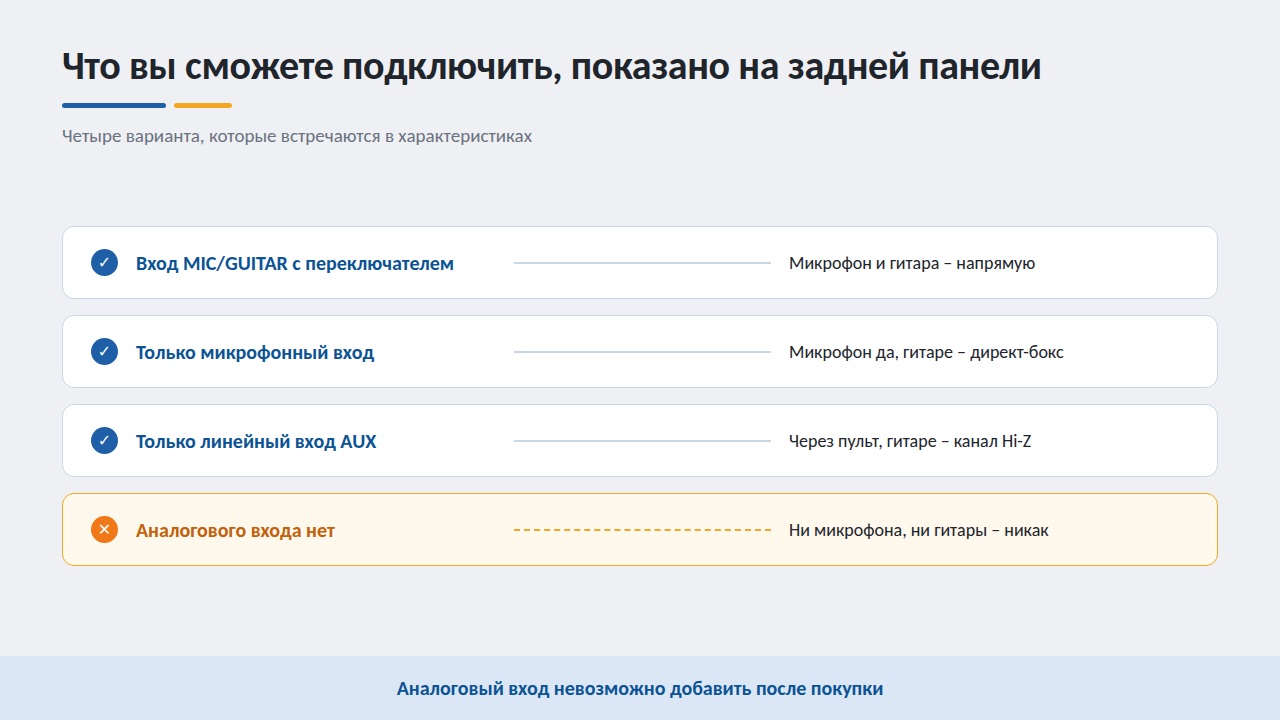
Task: Select 'Вход MIC/GUITAR с переключателем' label
Action: 295,264
